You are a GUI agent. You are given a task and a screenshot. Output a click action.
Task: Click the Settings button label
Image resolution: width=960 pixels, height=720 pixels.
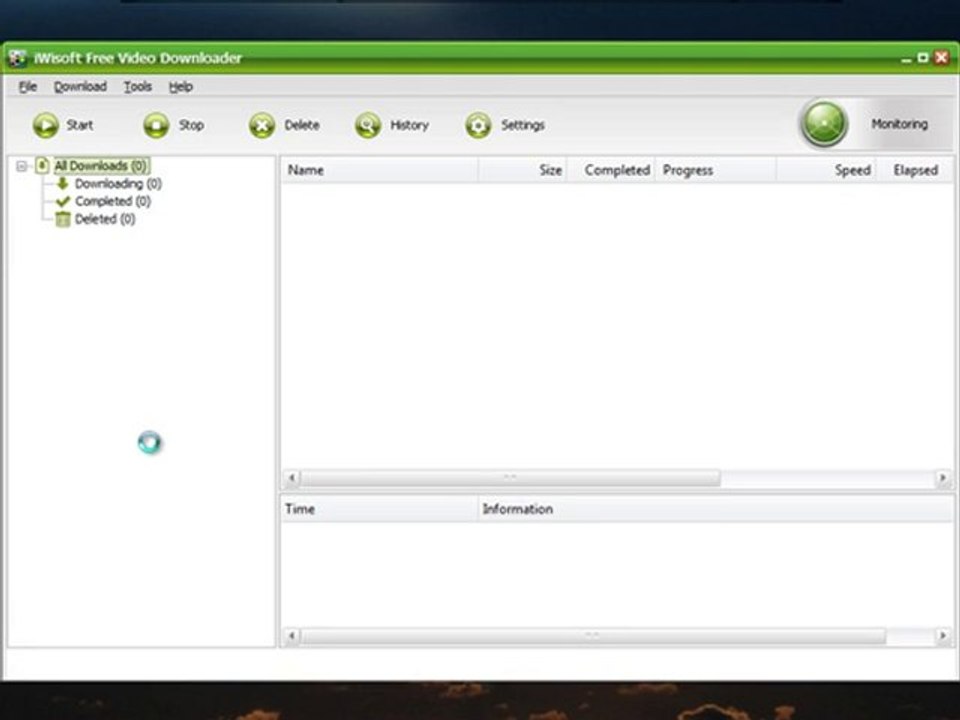[x=523, y=126]
